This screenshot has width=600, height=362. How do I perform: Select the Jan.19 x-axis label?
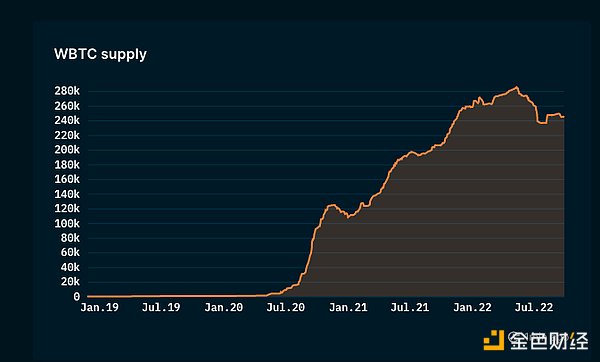coord(99,307)
